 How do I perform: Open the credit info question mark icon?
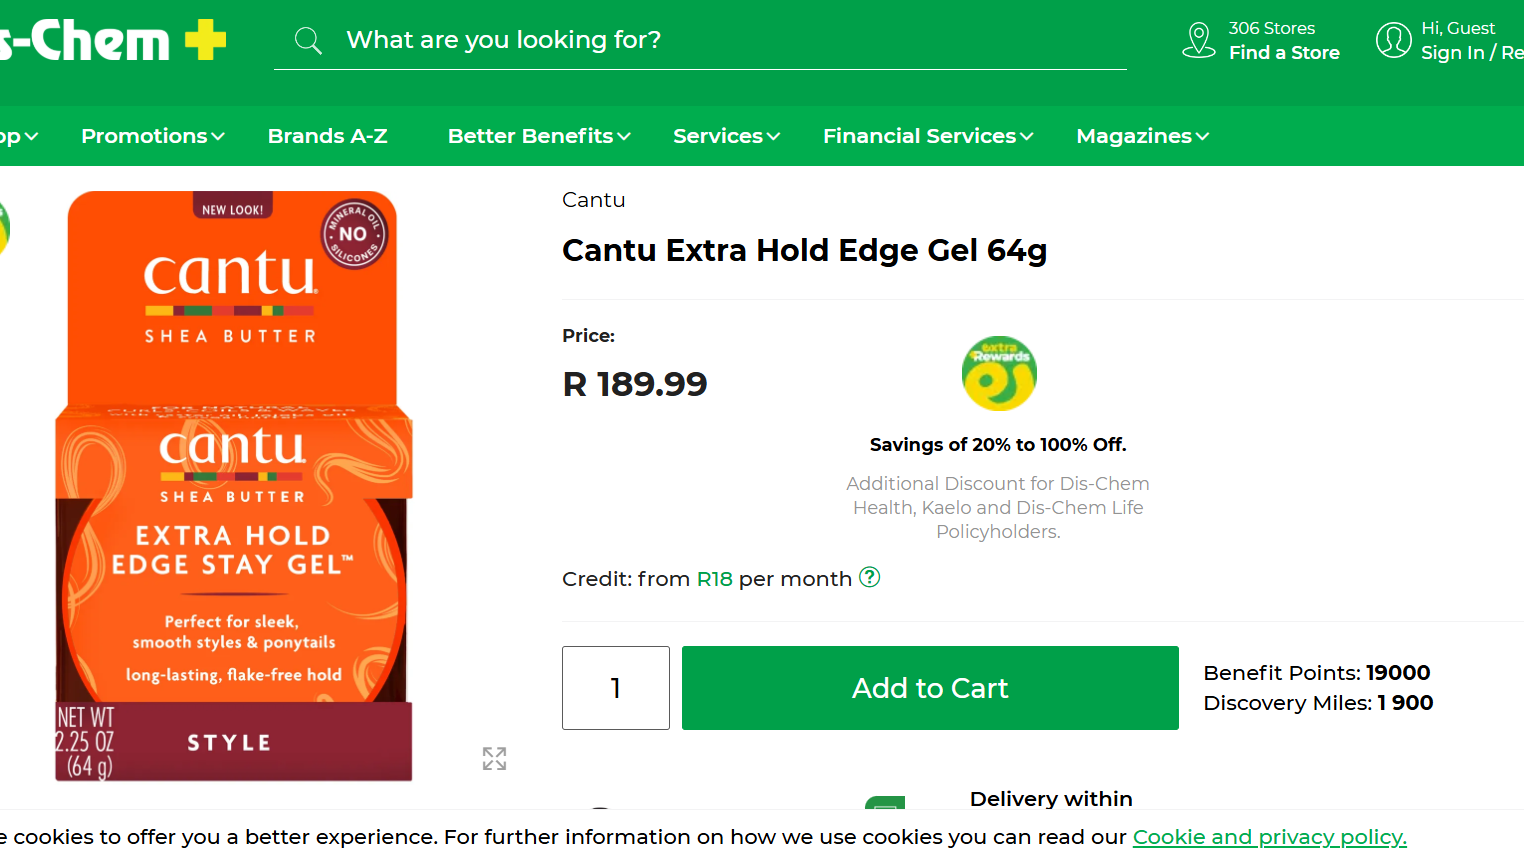(870, 577)
